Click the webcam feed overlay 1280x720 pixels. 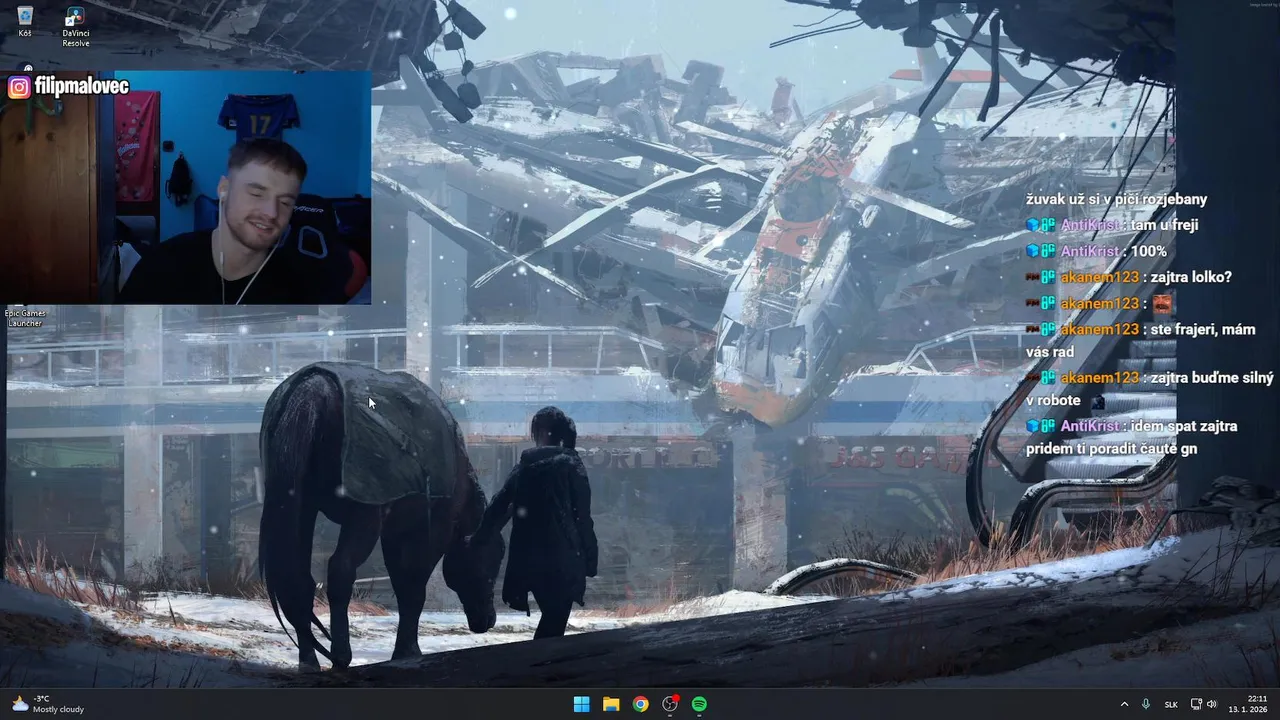[x=185, y=188]
